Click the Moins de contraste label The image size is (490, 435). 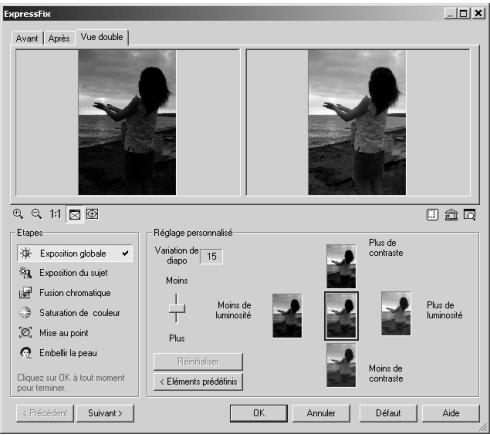(x=386, y=373)
